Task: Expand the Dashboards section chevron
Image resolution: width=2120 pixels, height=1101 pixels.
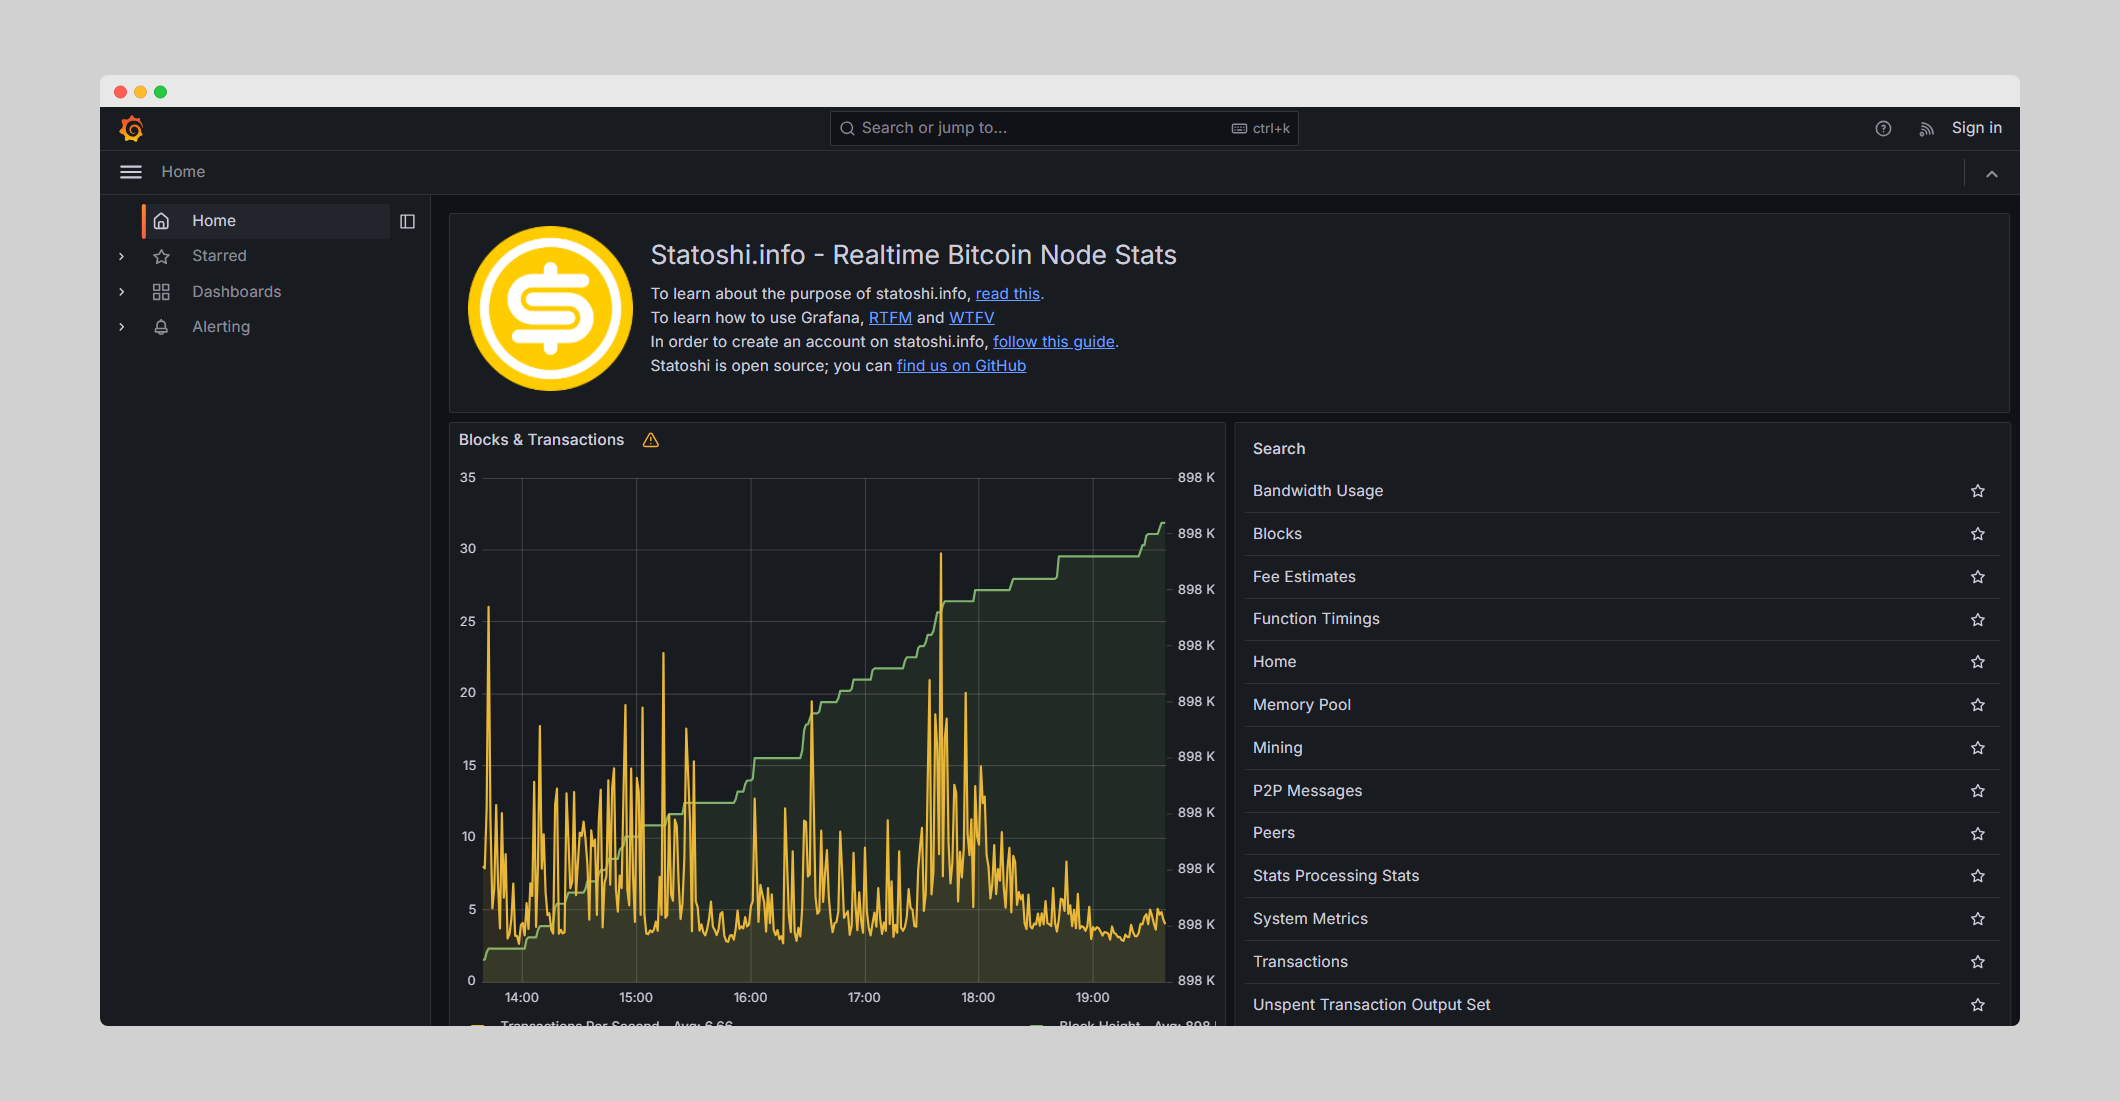Action: pyautogui.click(x=122, y=292)
